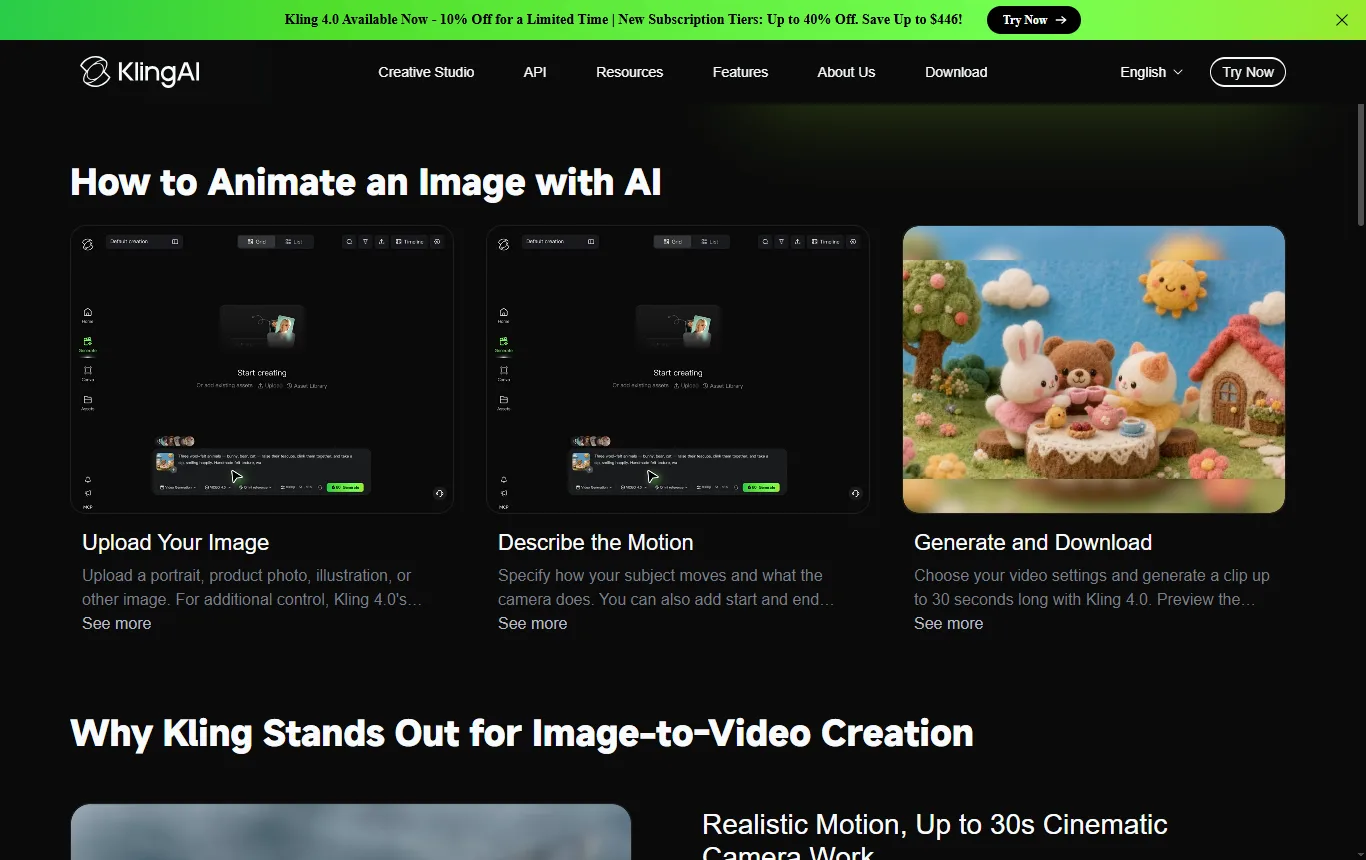Open the About Us nav item
This screenshot has width=1366, height=860.
846,72
